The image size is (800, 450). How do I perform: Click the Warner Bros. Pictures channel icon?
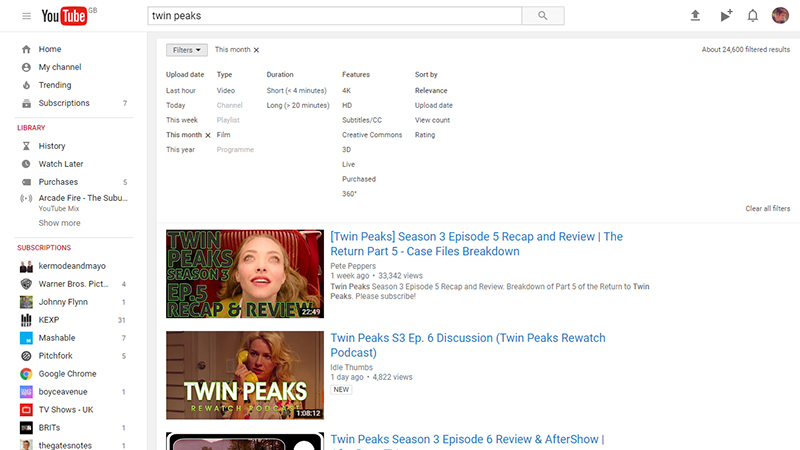tap(27, 284)
